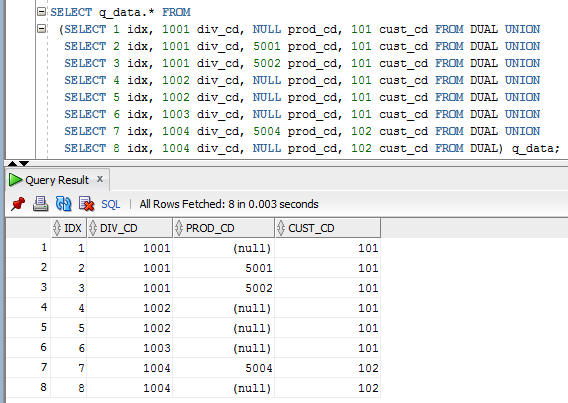Delete row icon with red X

point(87,204)
